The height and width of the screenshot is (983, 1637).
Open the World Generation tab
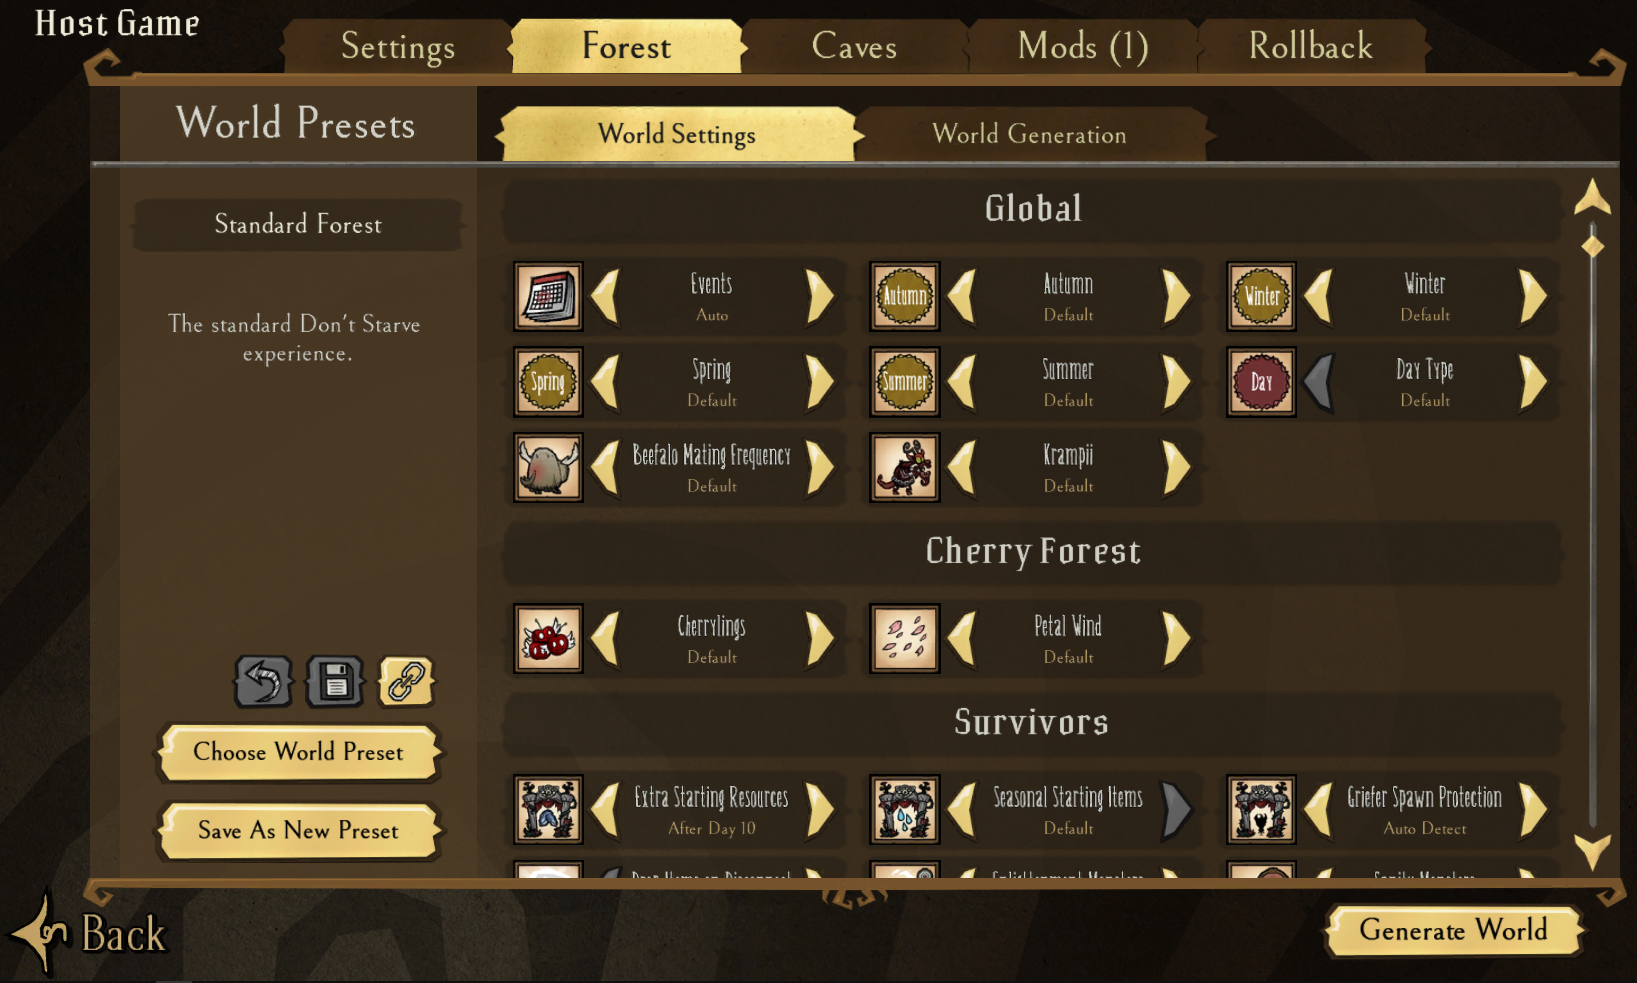1030,134
